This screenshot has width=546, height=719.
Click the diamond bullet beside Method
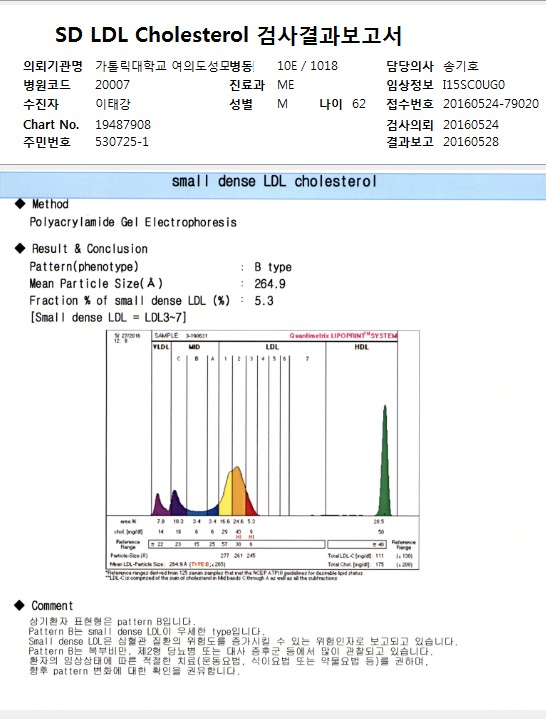pyautogui.click(x=20, y=204)
